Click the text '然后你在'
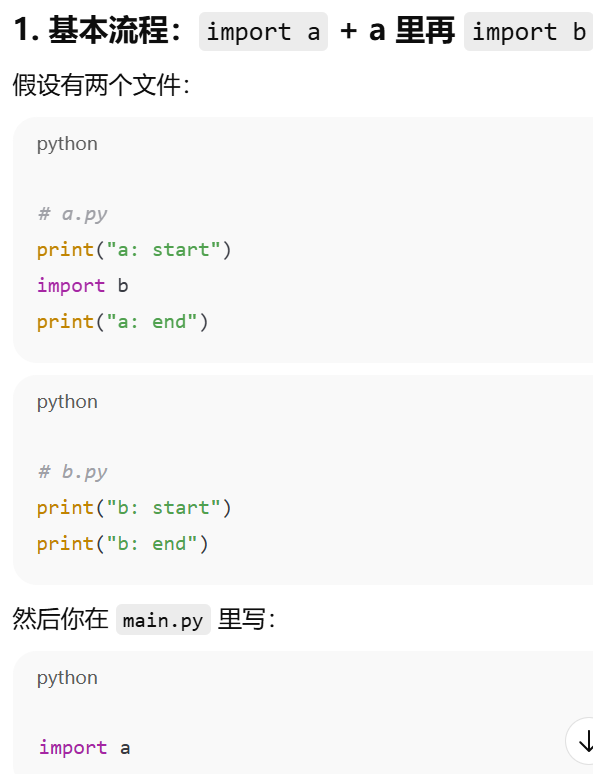This screenshot has height=774, width=593. [60, 619]
